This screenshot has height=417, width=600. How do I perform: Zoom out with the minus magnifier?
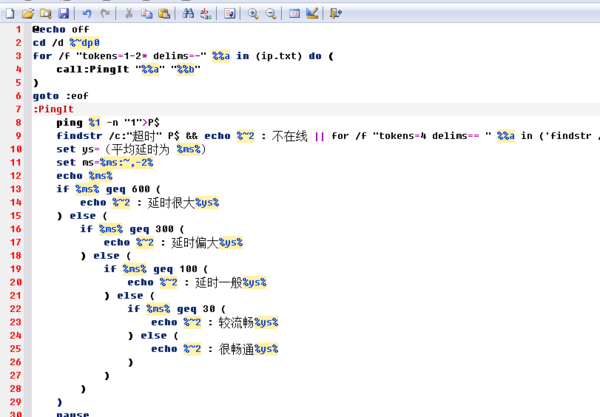[270, 14]
